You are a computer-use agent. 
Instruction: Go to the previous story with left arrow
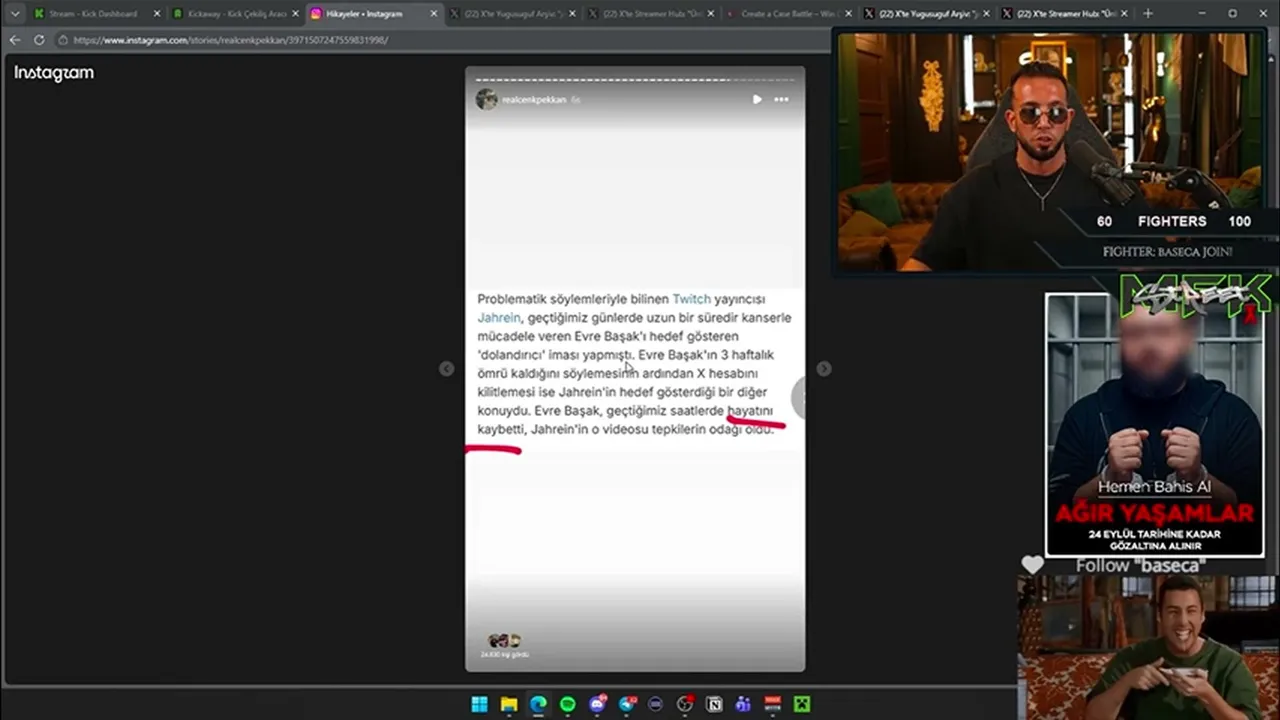(x=446, y=369)
